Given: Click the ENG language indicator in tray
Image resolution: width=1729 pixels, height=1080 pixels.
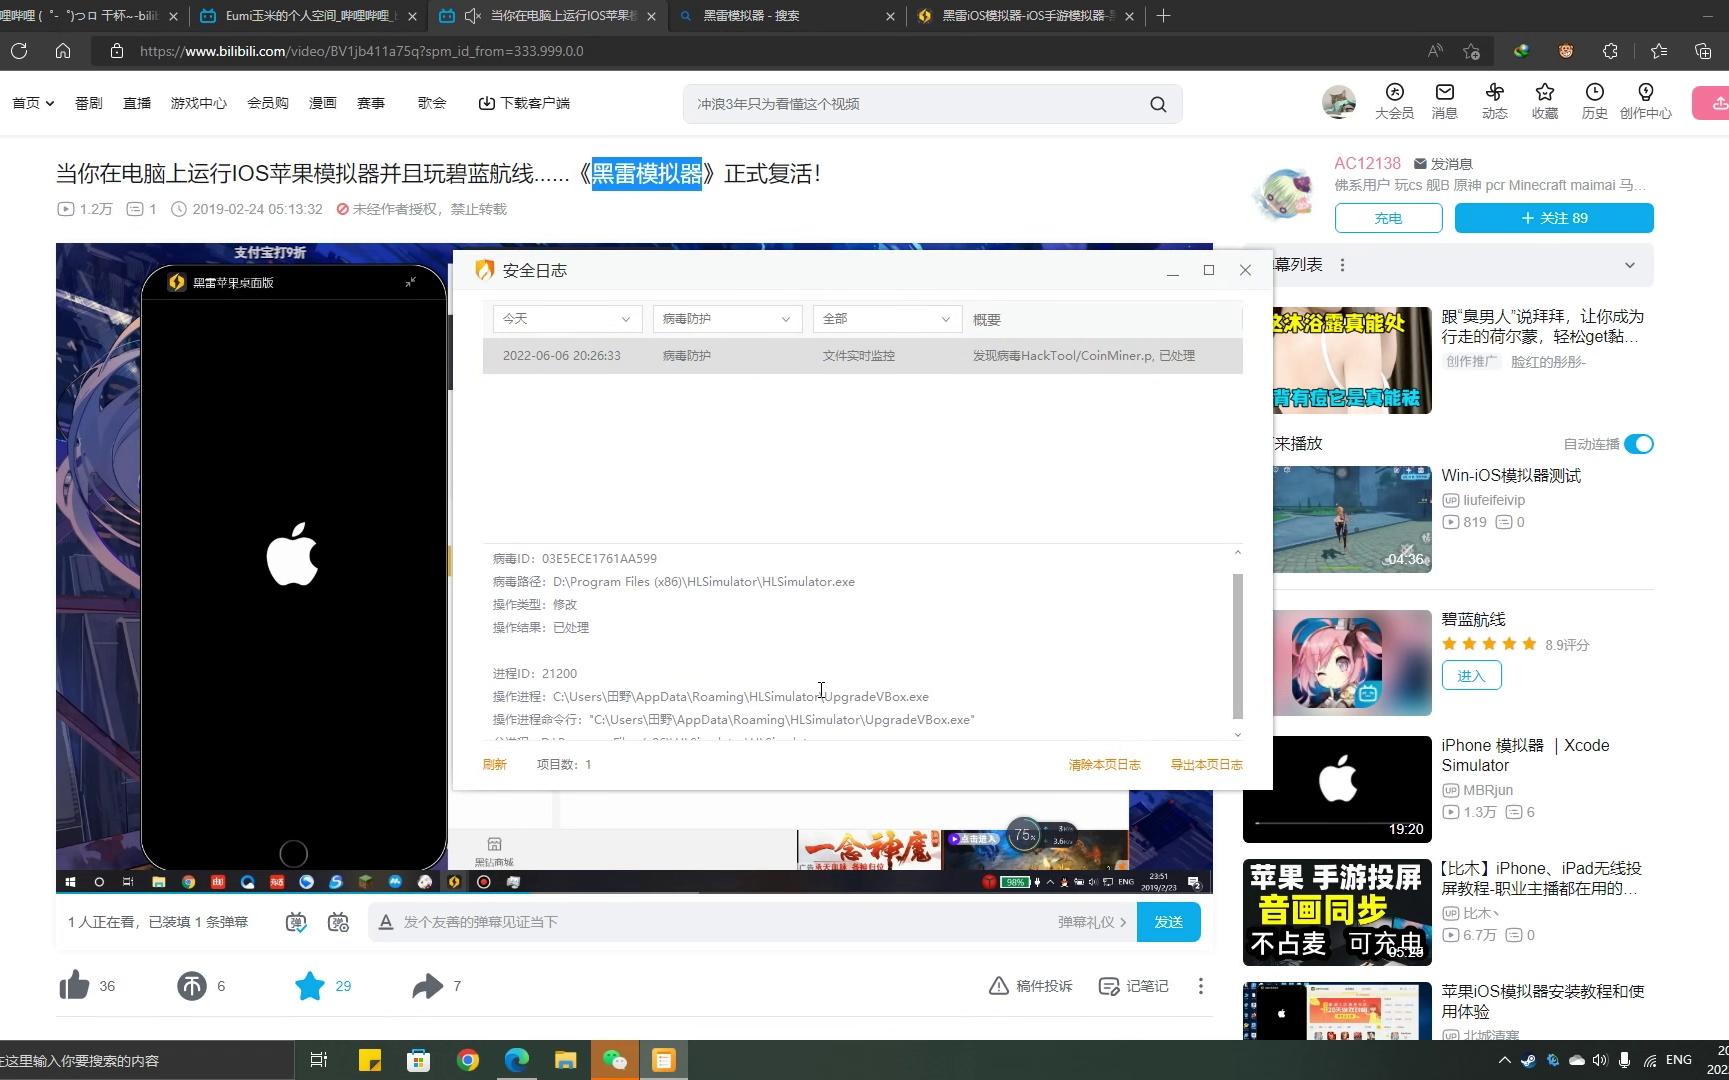Looking at the screenshot, I should (1679, 1060).
